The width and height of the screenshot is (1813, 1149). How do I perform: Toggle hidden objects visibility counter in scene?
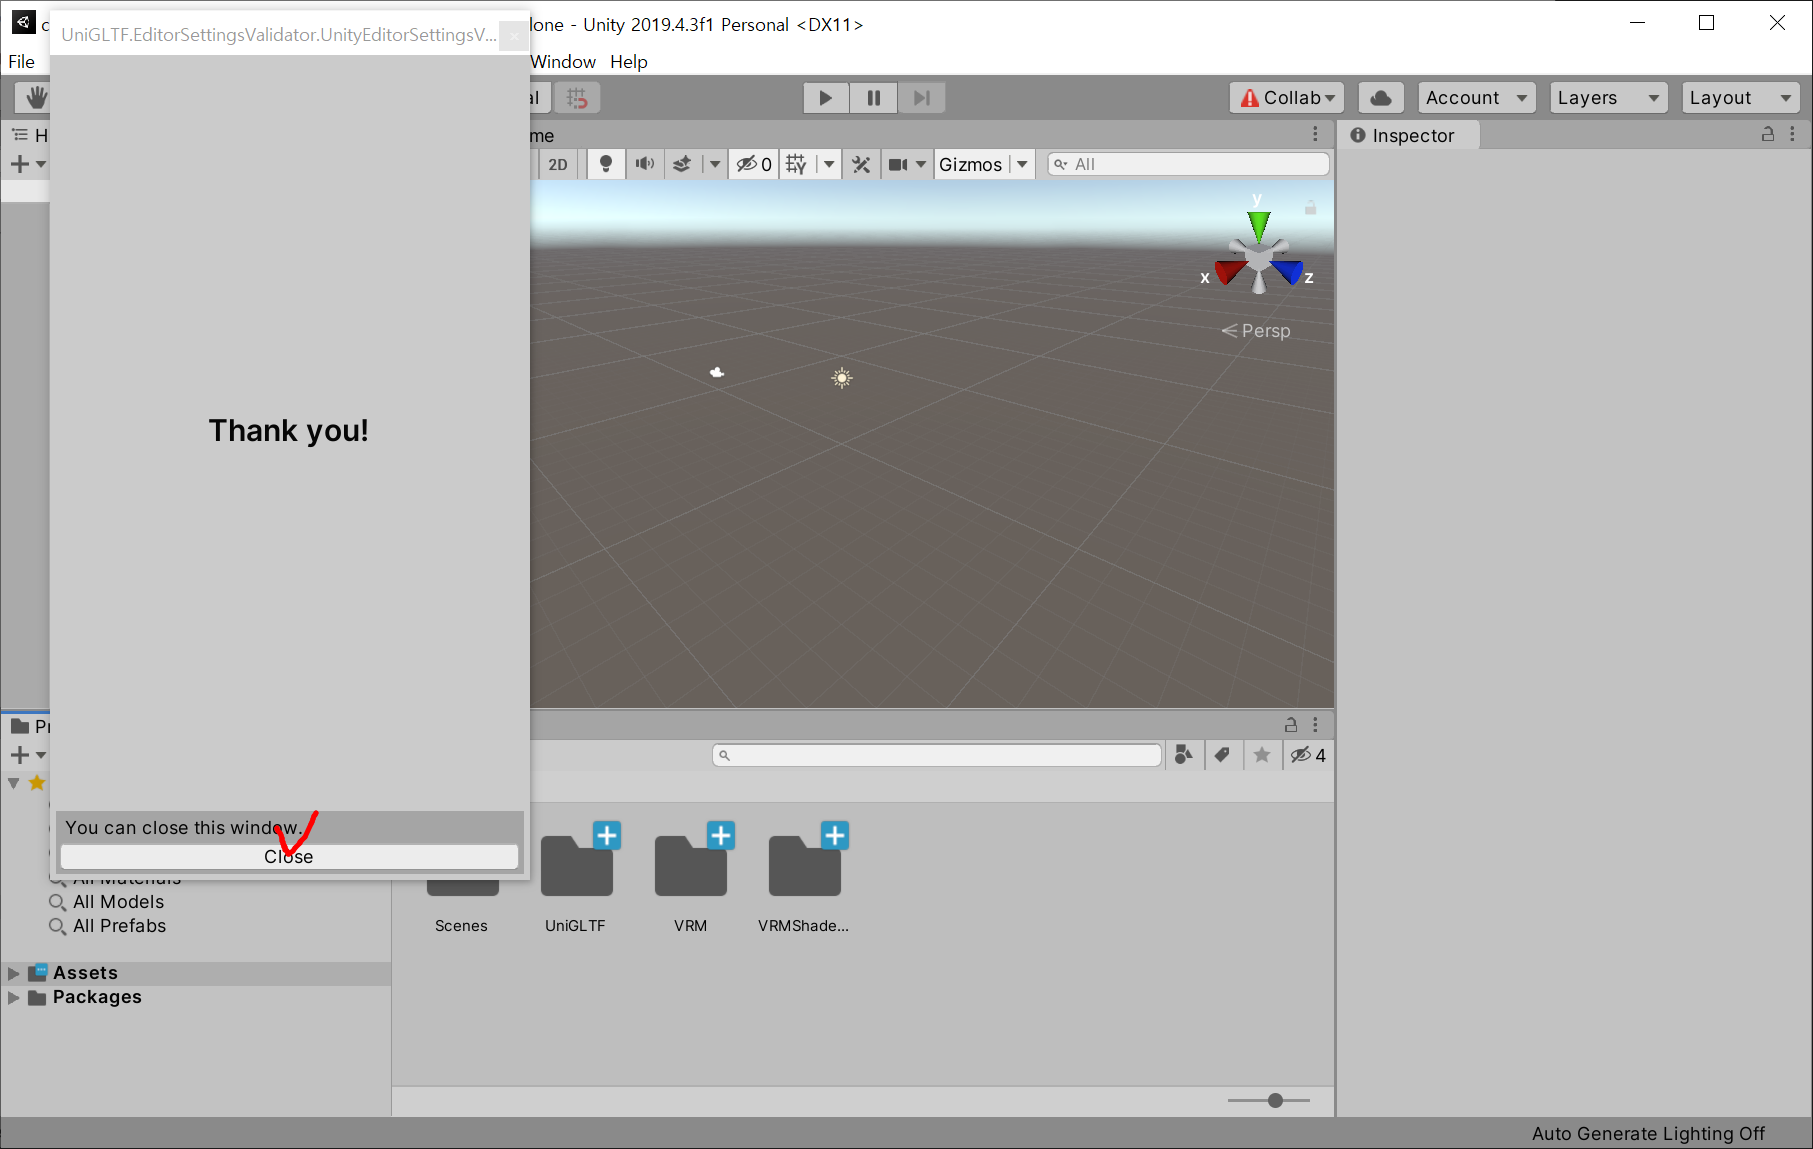(x=753, y=165)
